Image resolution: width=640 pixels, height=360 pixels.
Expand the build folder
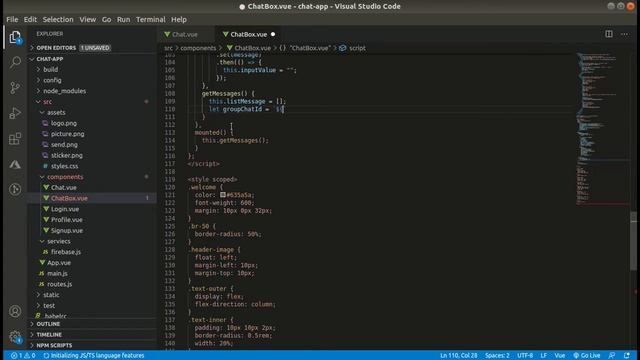pyautogui.click(x=92, y=69)
